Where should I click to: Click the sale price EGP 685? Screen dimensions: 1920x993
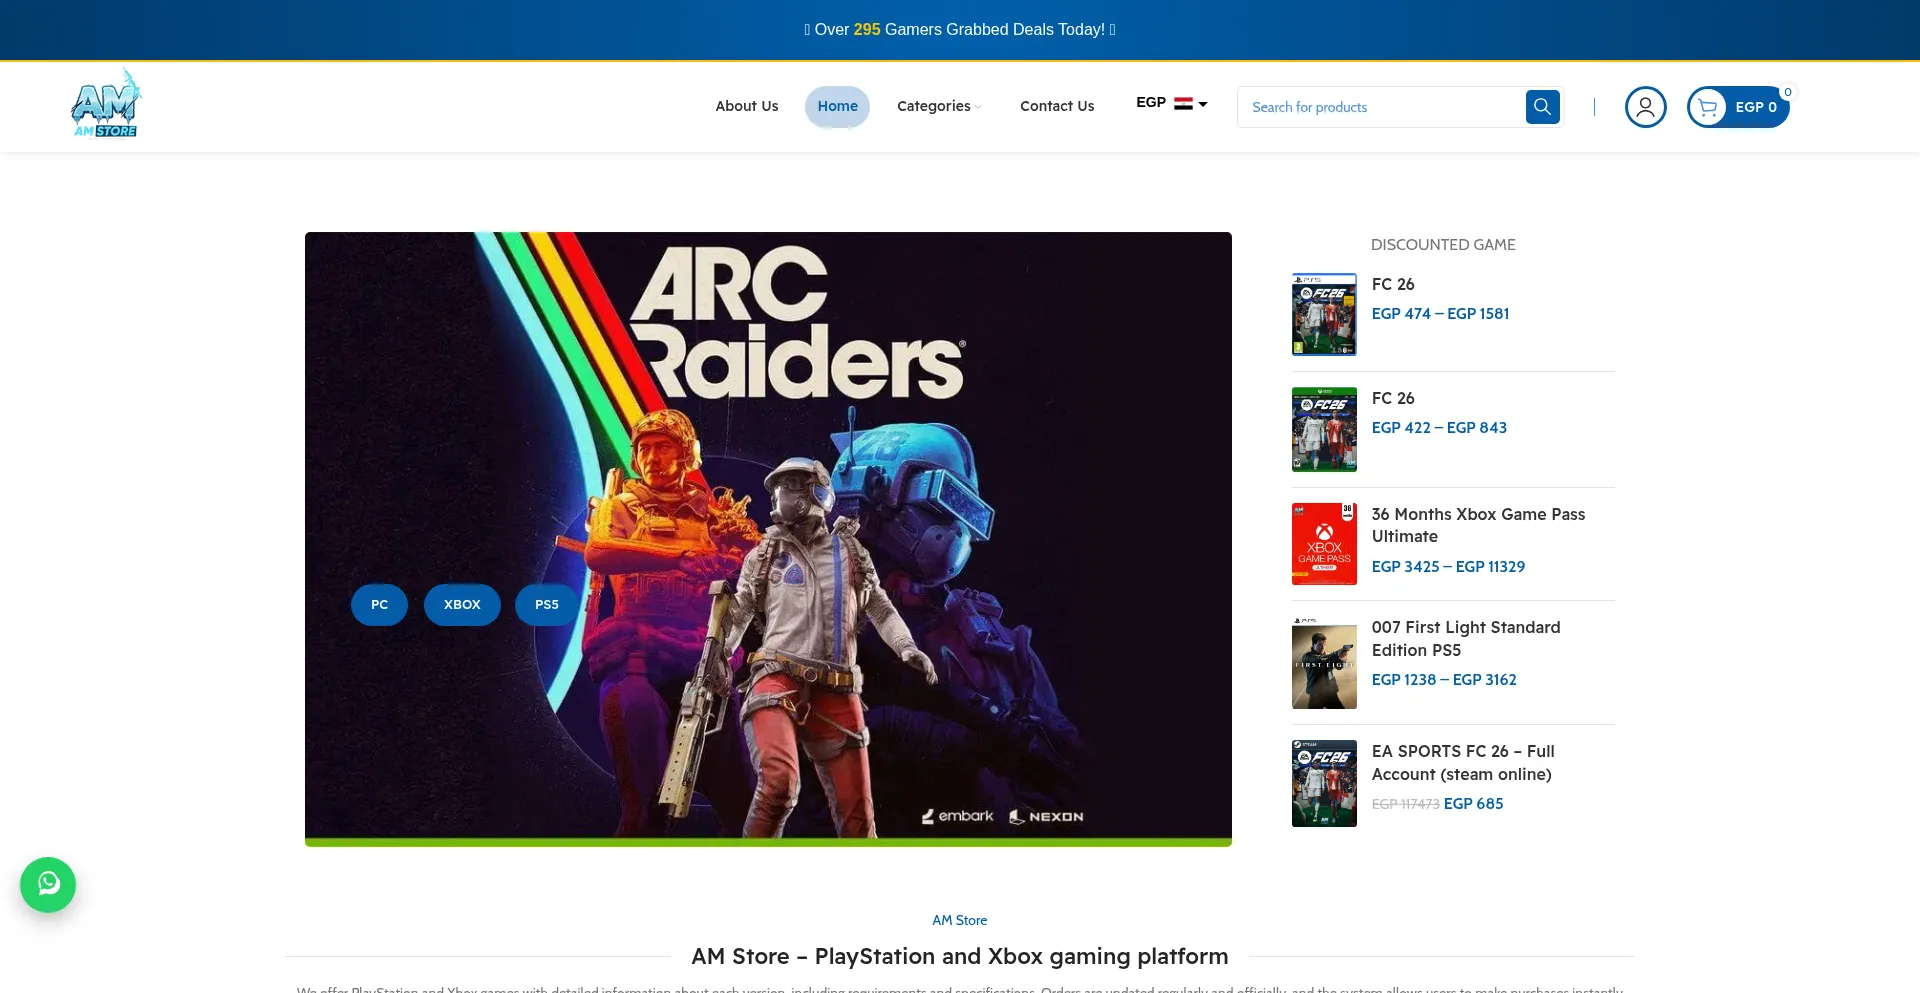[x=1473, y=804]
